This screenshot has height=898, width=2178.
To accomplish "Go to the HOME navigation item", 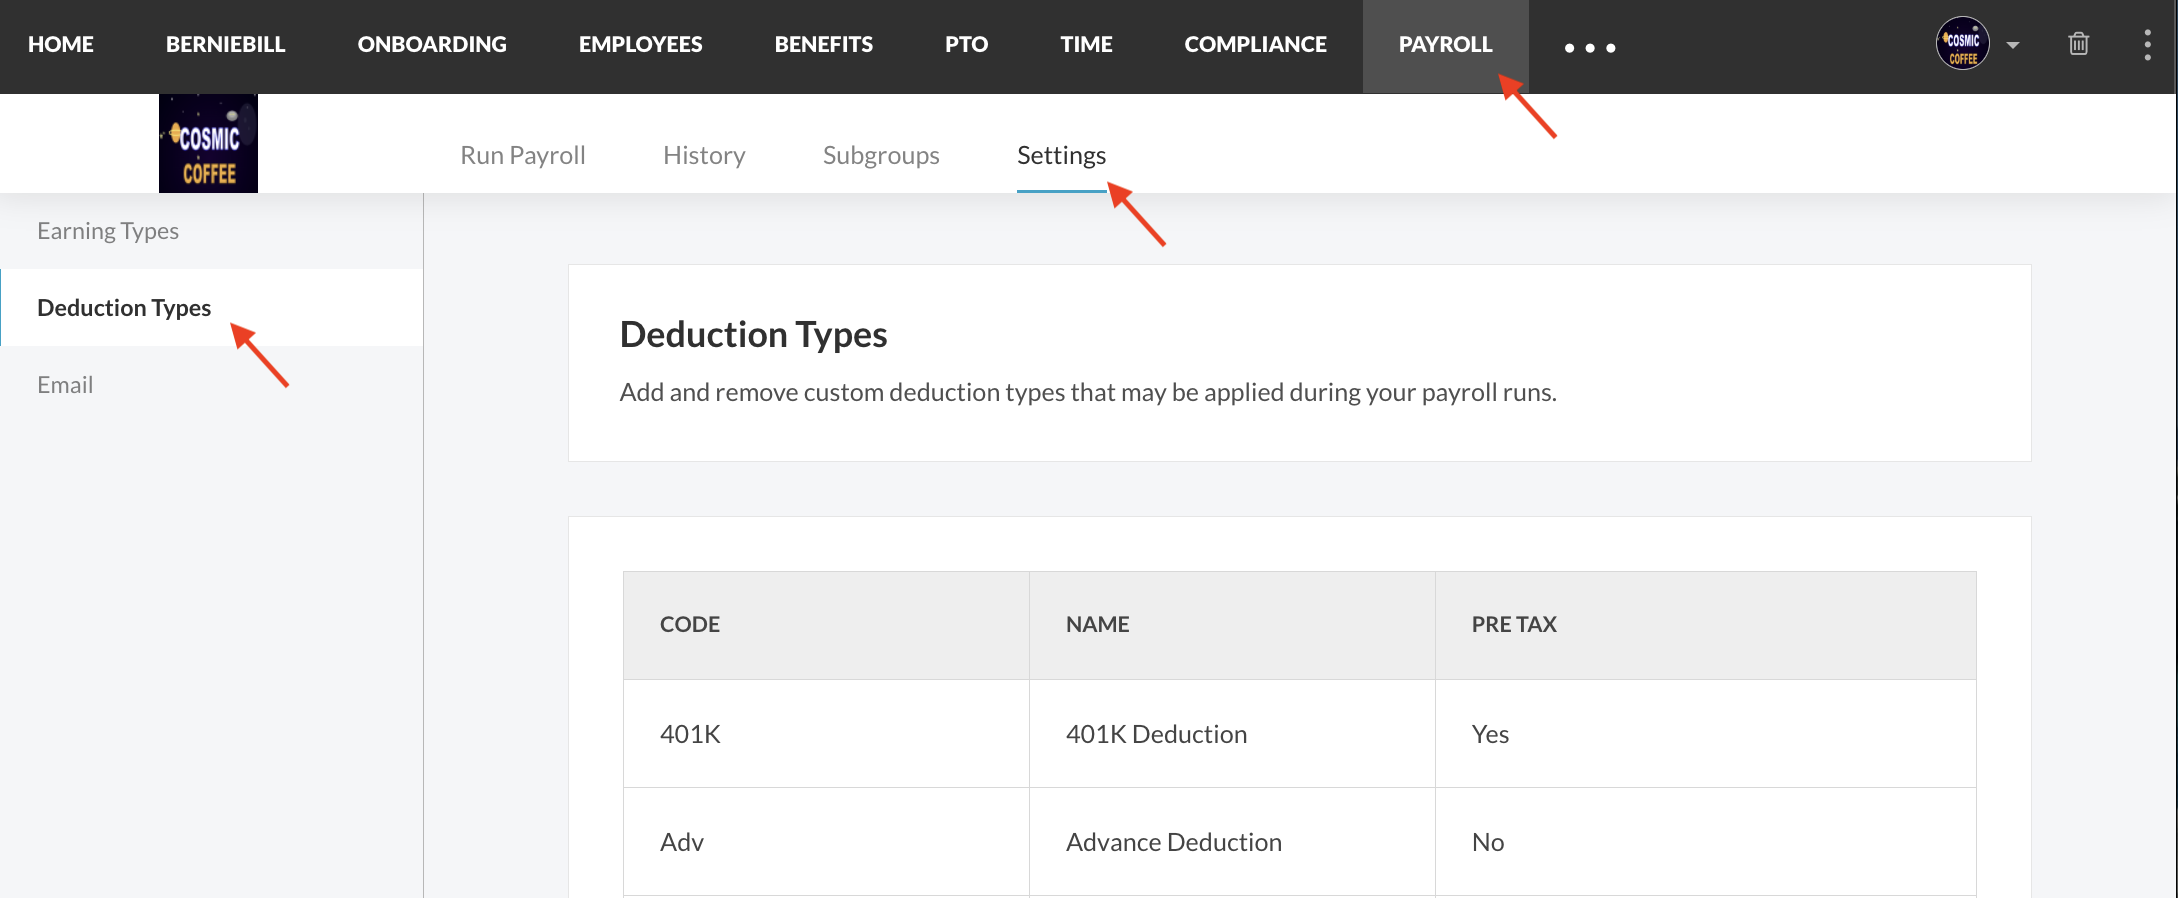I will (x=61, y=45).
